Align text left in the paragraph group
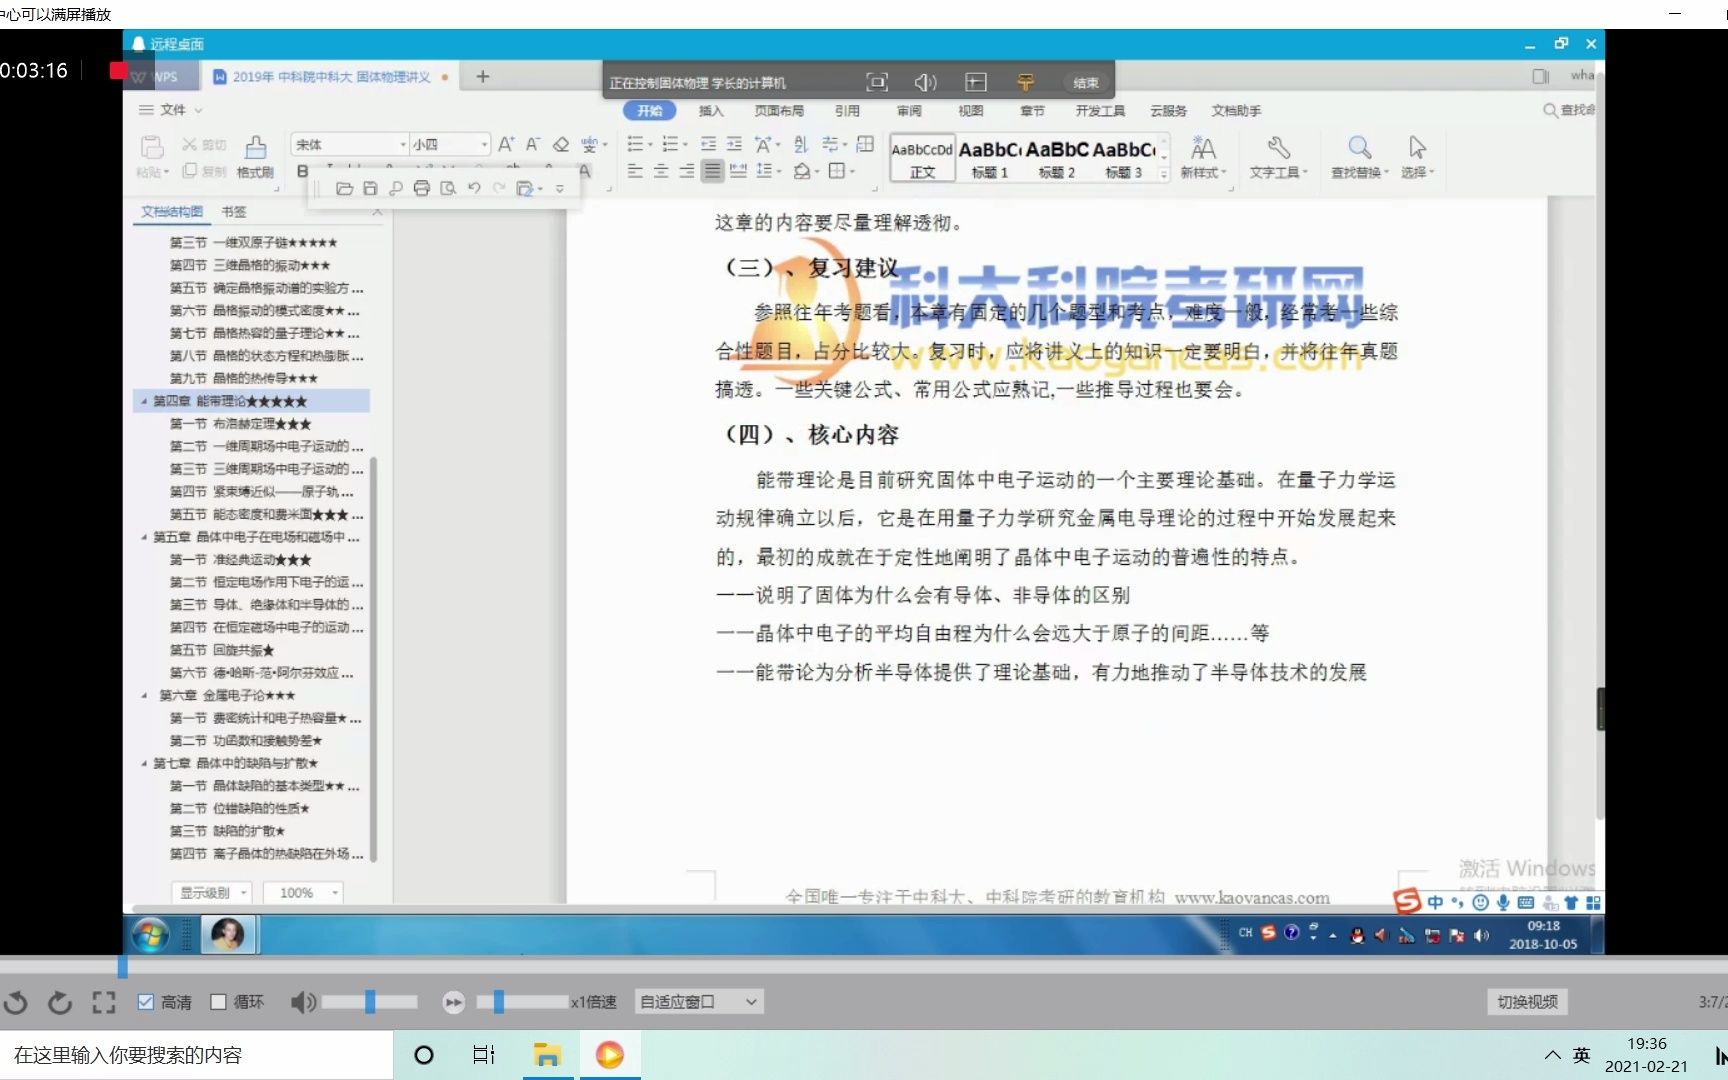This screenshot has width=1728, height=1080. pos(635,171)
